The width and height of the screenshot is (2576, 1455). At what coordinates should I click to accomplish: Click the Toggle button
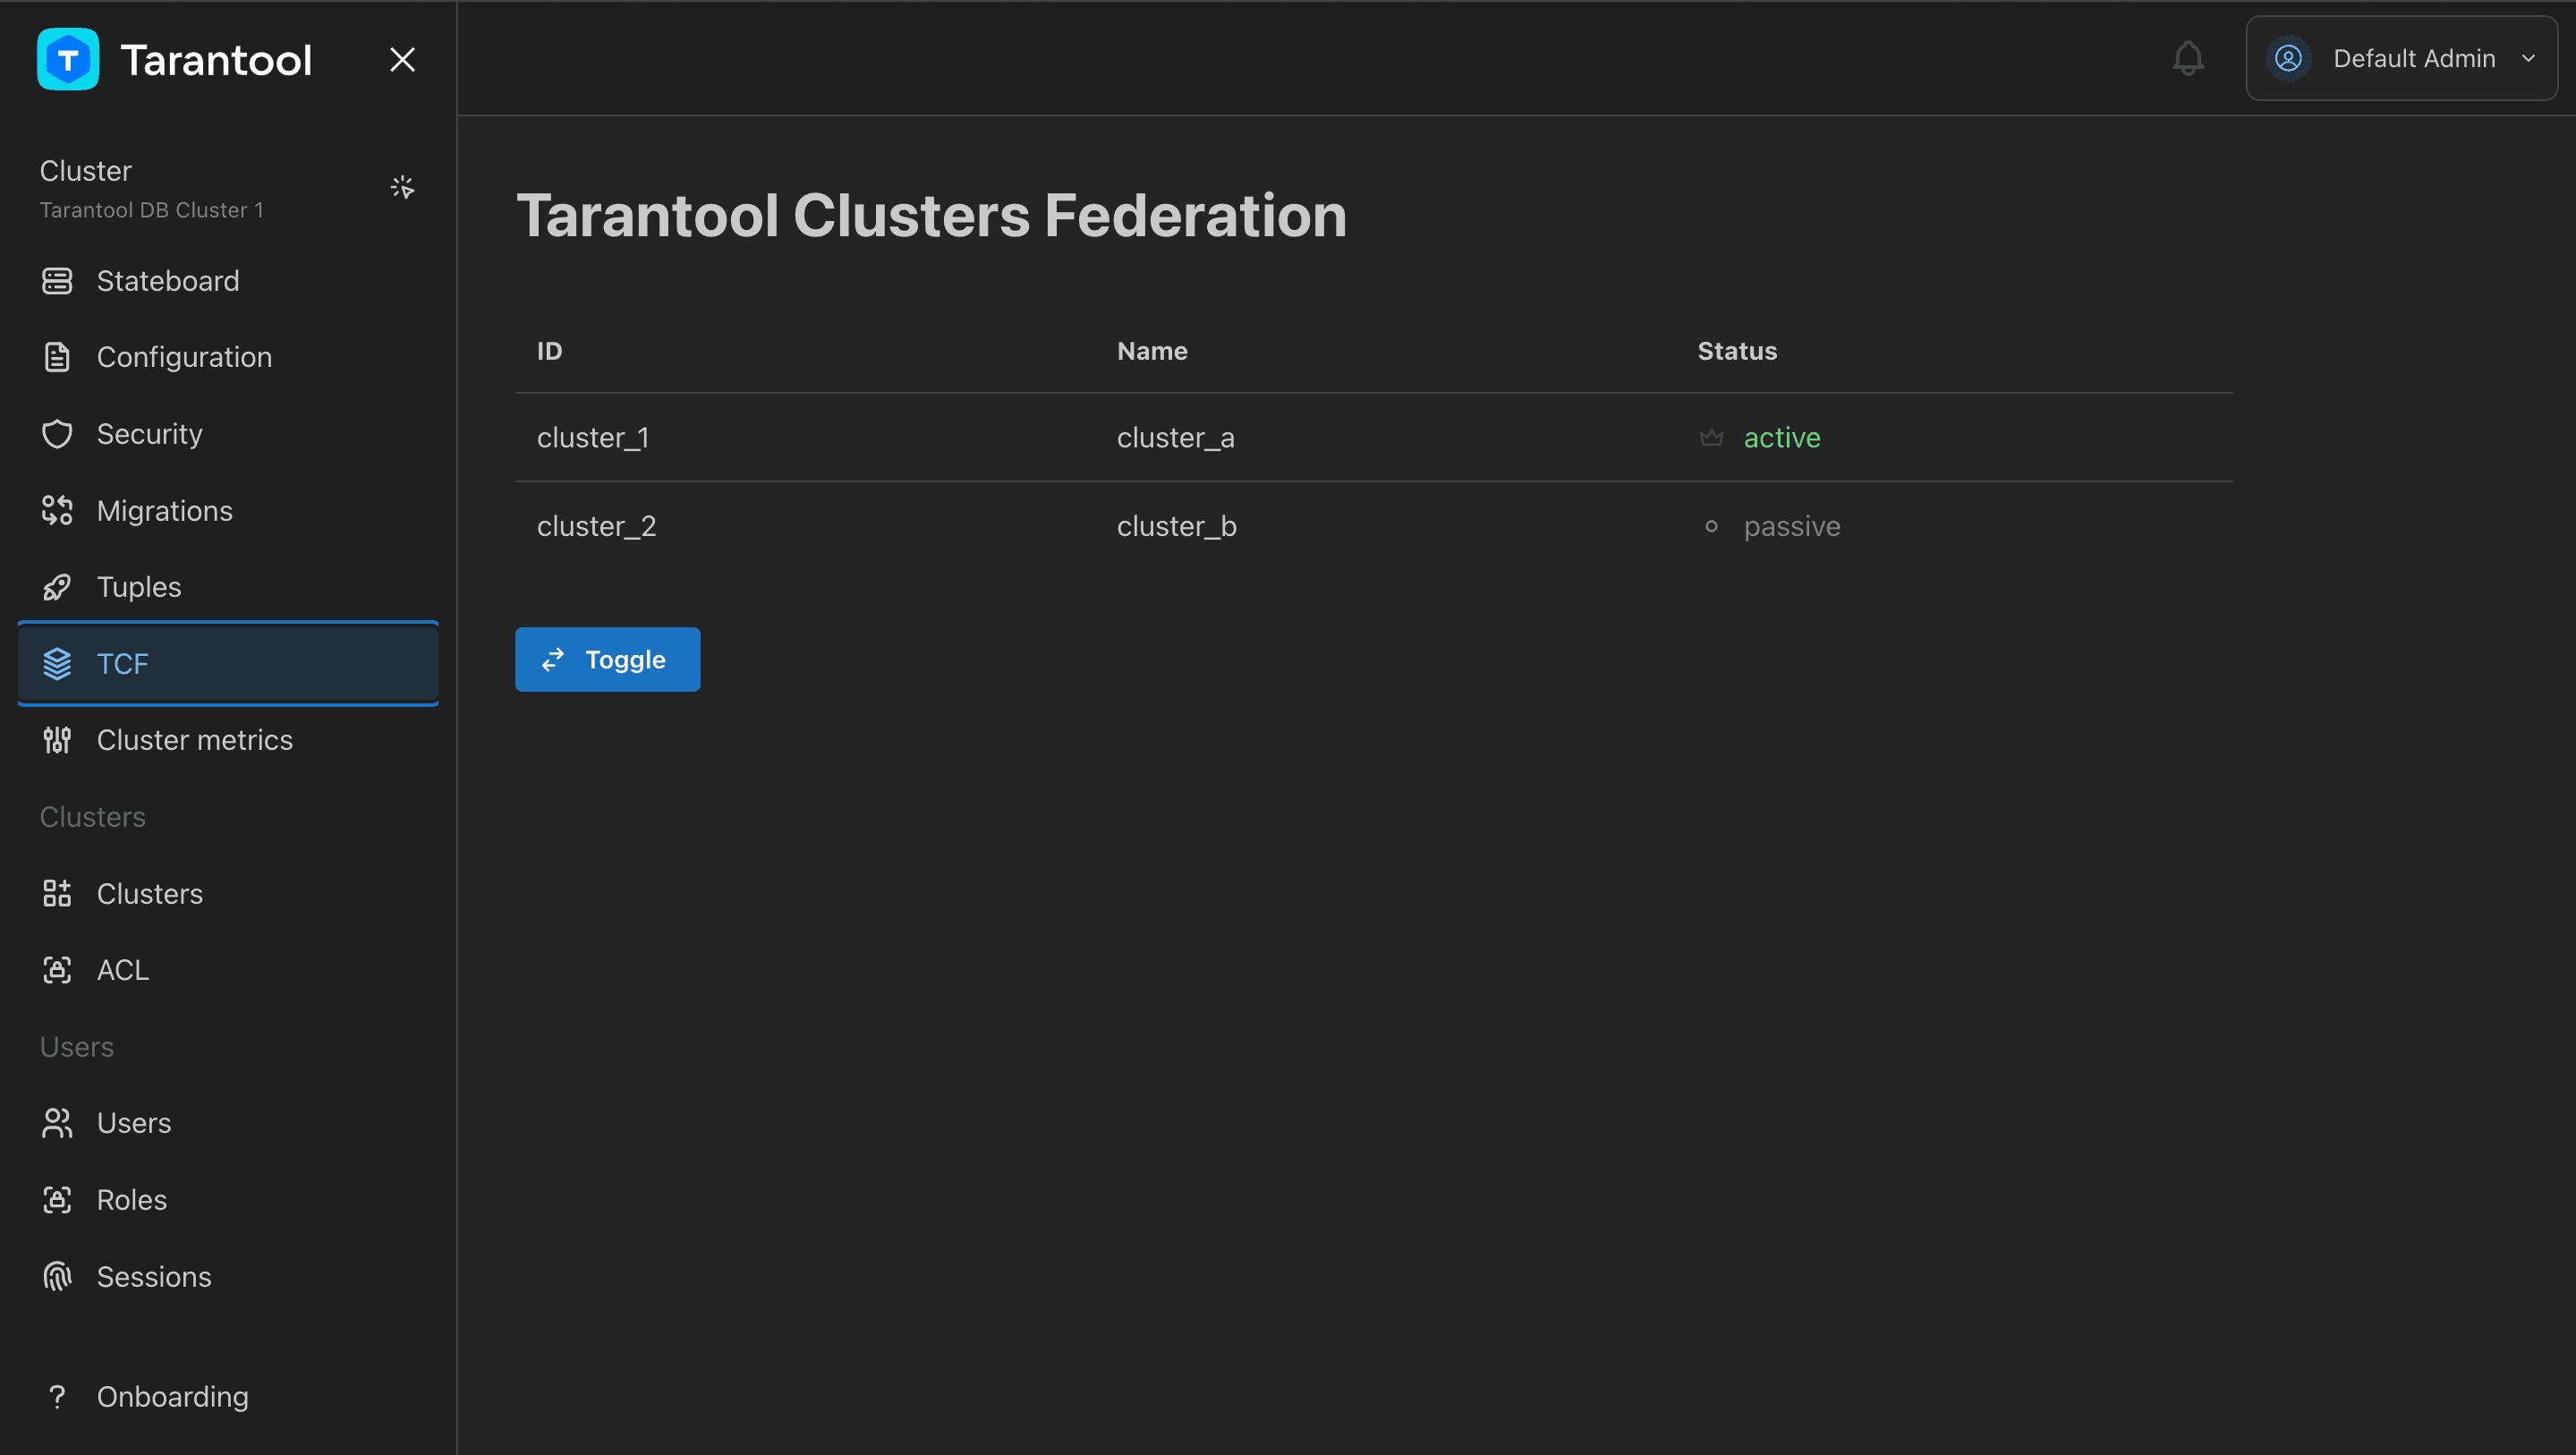pos(607,660)
